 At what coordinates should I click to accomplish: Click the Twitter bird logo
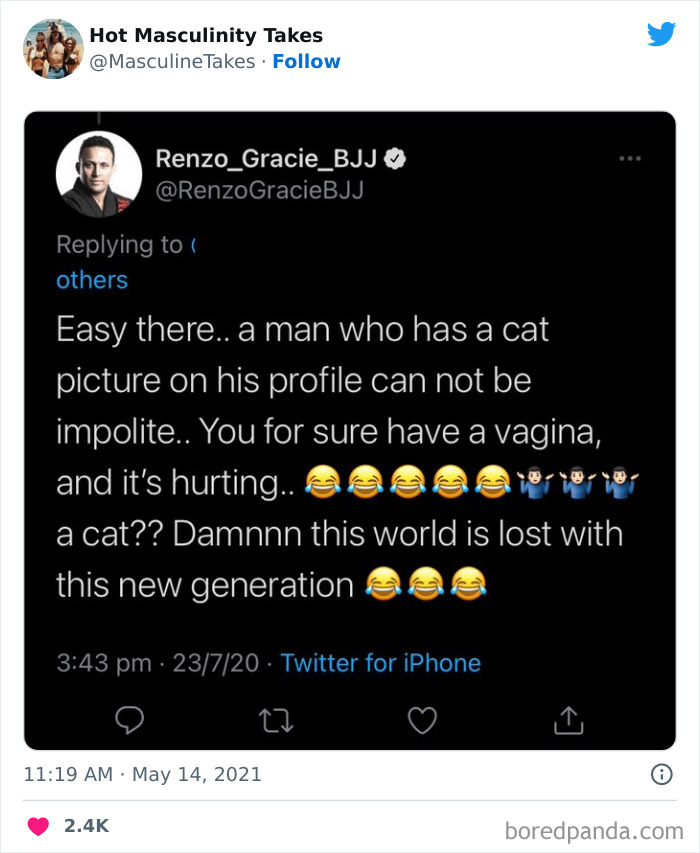(662, 33)
